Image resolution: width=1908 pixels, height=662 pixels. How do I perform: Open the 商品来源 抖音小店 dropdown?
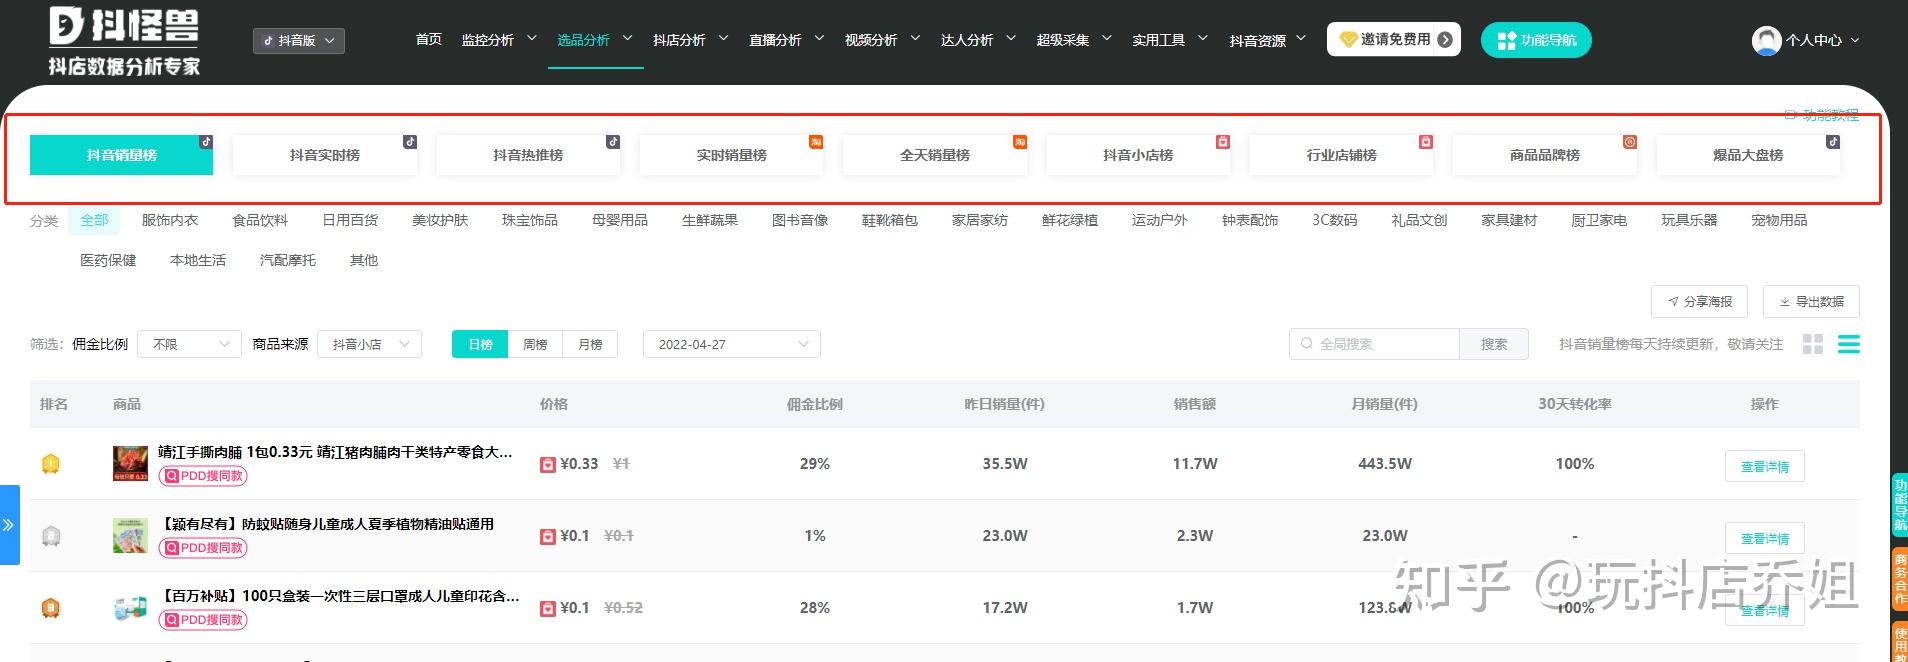(x=370, y=344)
